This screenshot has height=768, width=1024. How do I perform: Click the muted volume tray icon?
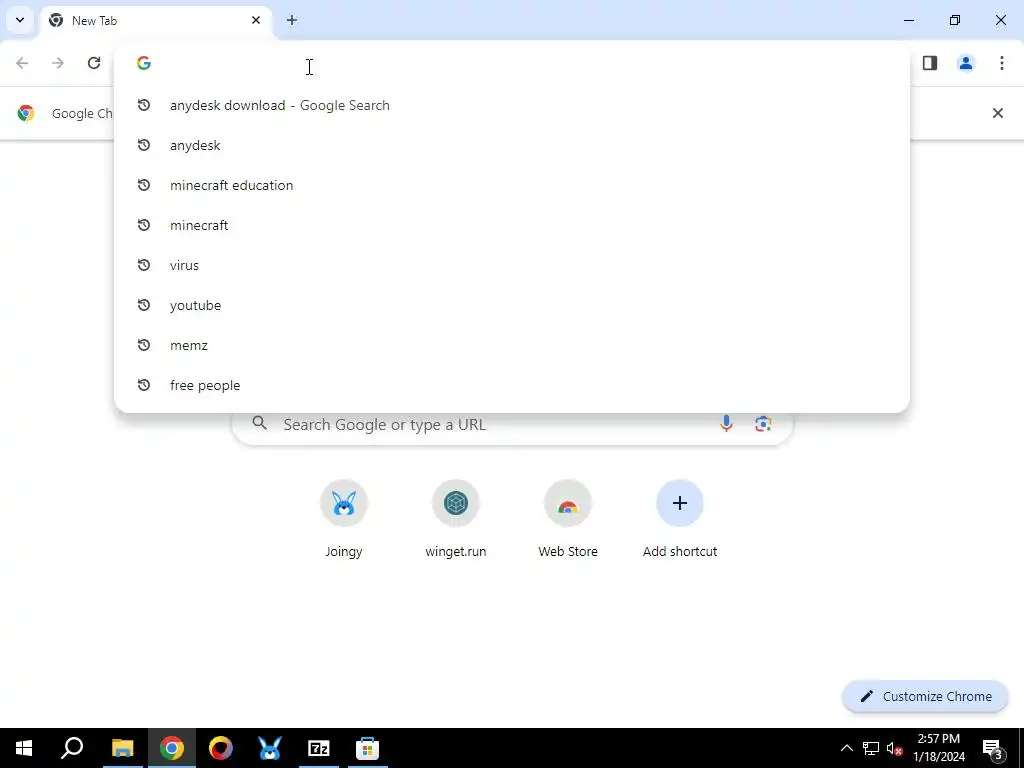click(x=895, y=748)
